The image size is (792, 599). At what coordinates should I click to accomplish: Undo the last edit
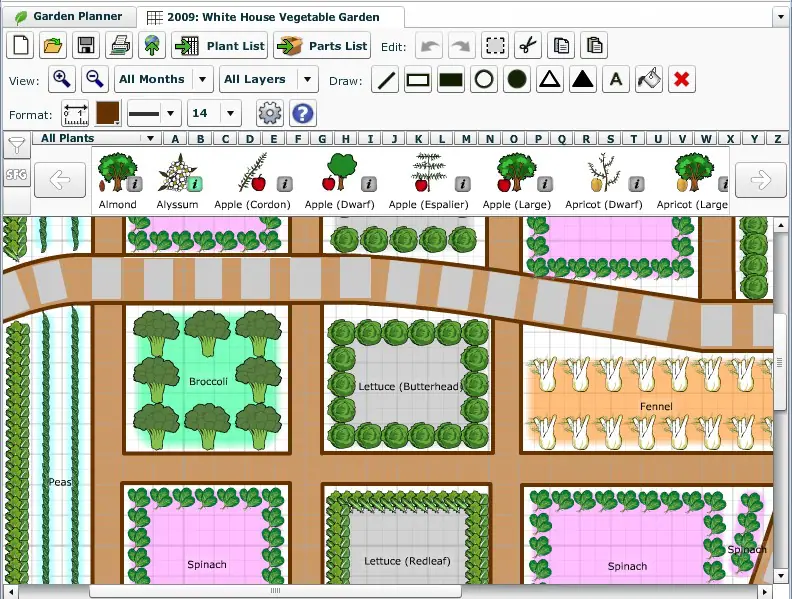tap(429, 46)
